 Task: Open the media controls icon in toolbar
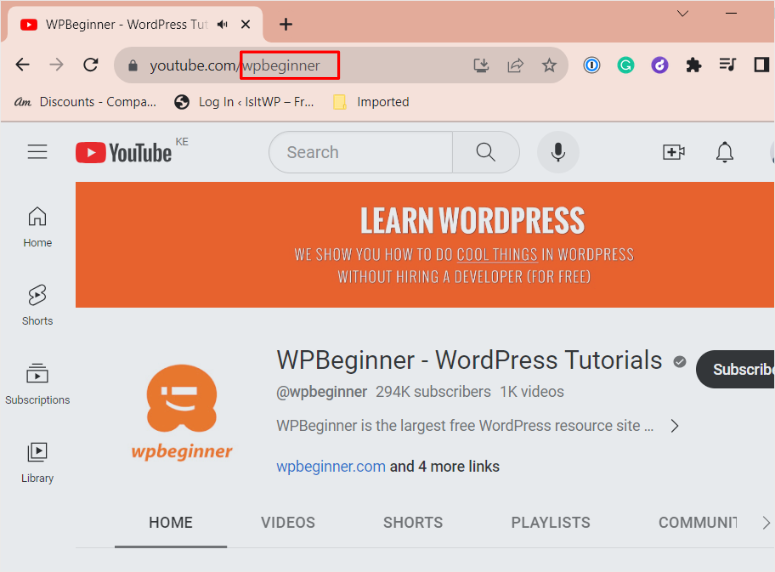click(727, 65)
